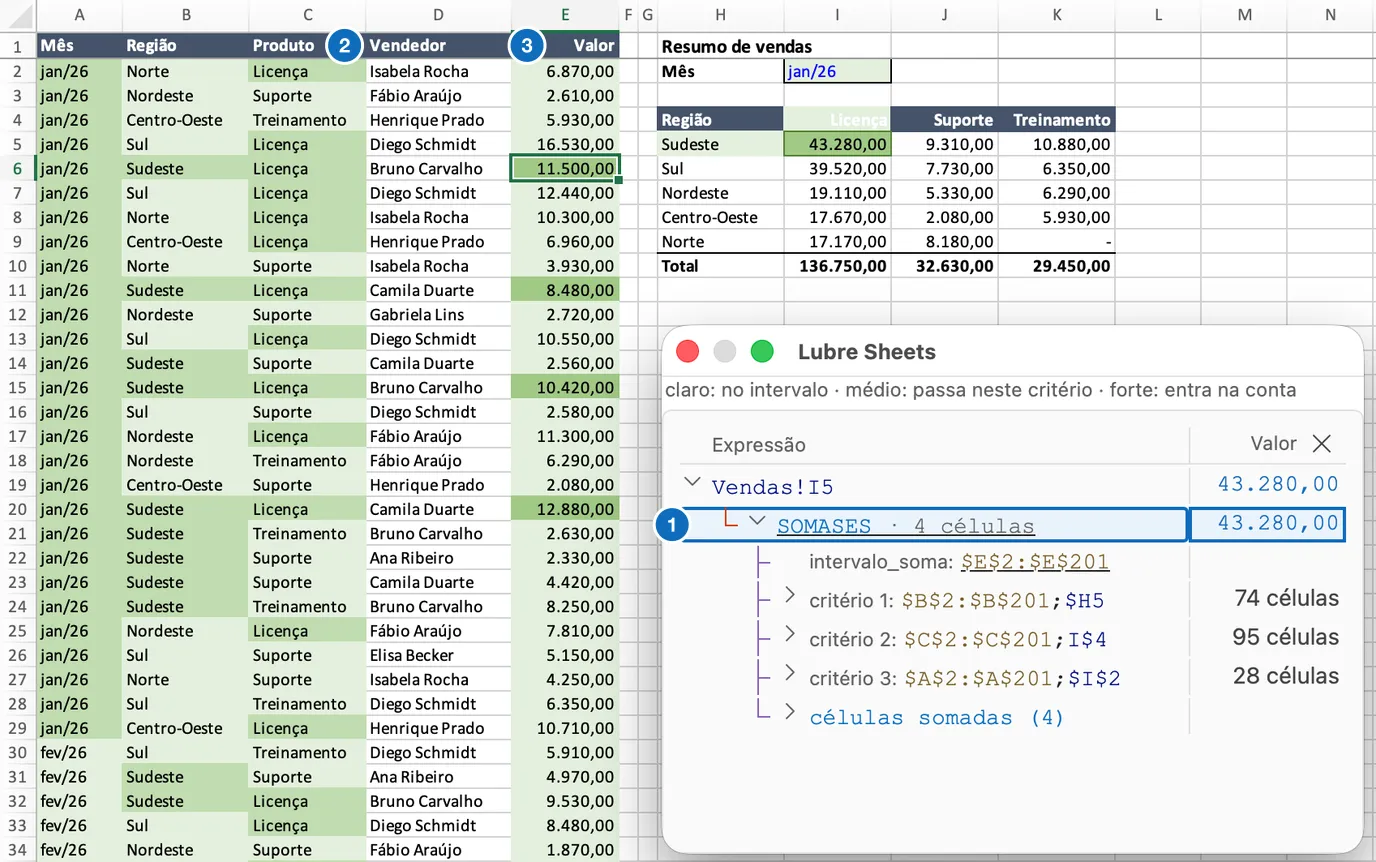The height and width of the screenshot is (862, 1376).
Task: Select row header 11
Action: [18, 290]
